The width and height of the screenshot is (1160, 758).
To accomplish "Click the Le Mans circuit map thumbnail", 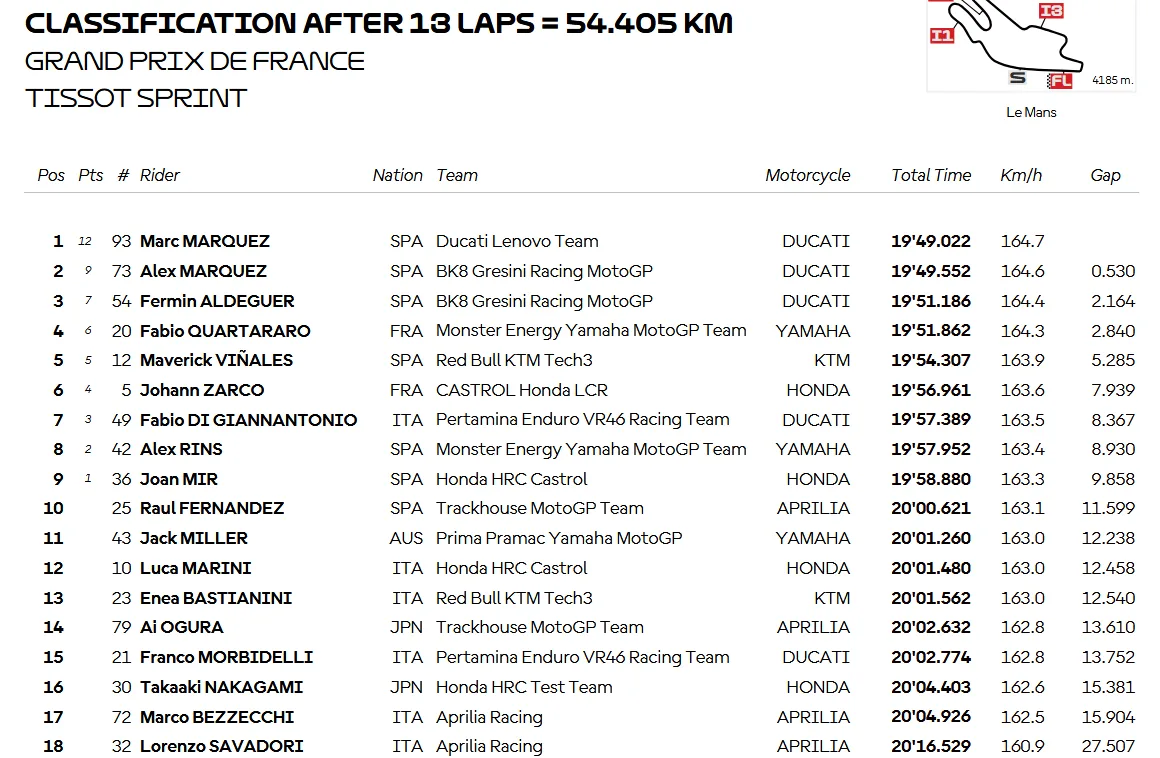I will point(1031,45).
